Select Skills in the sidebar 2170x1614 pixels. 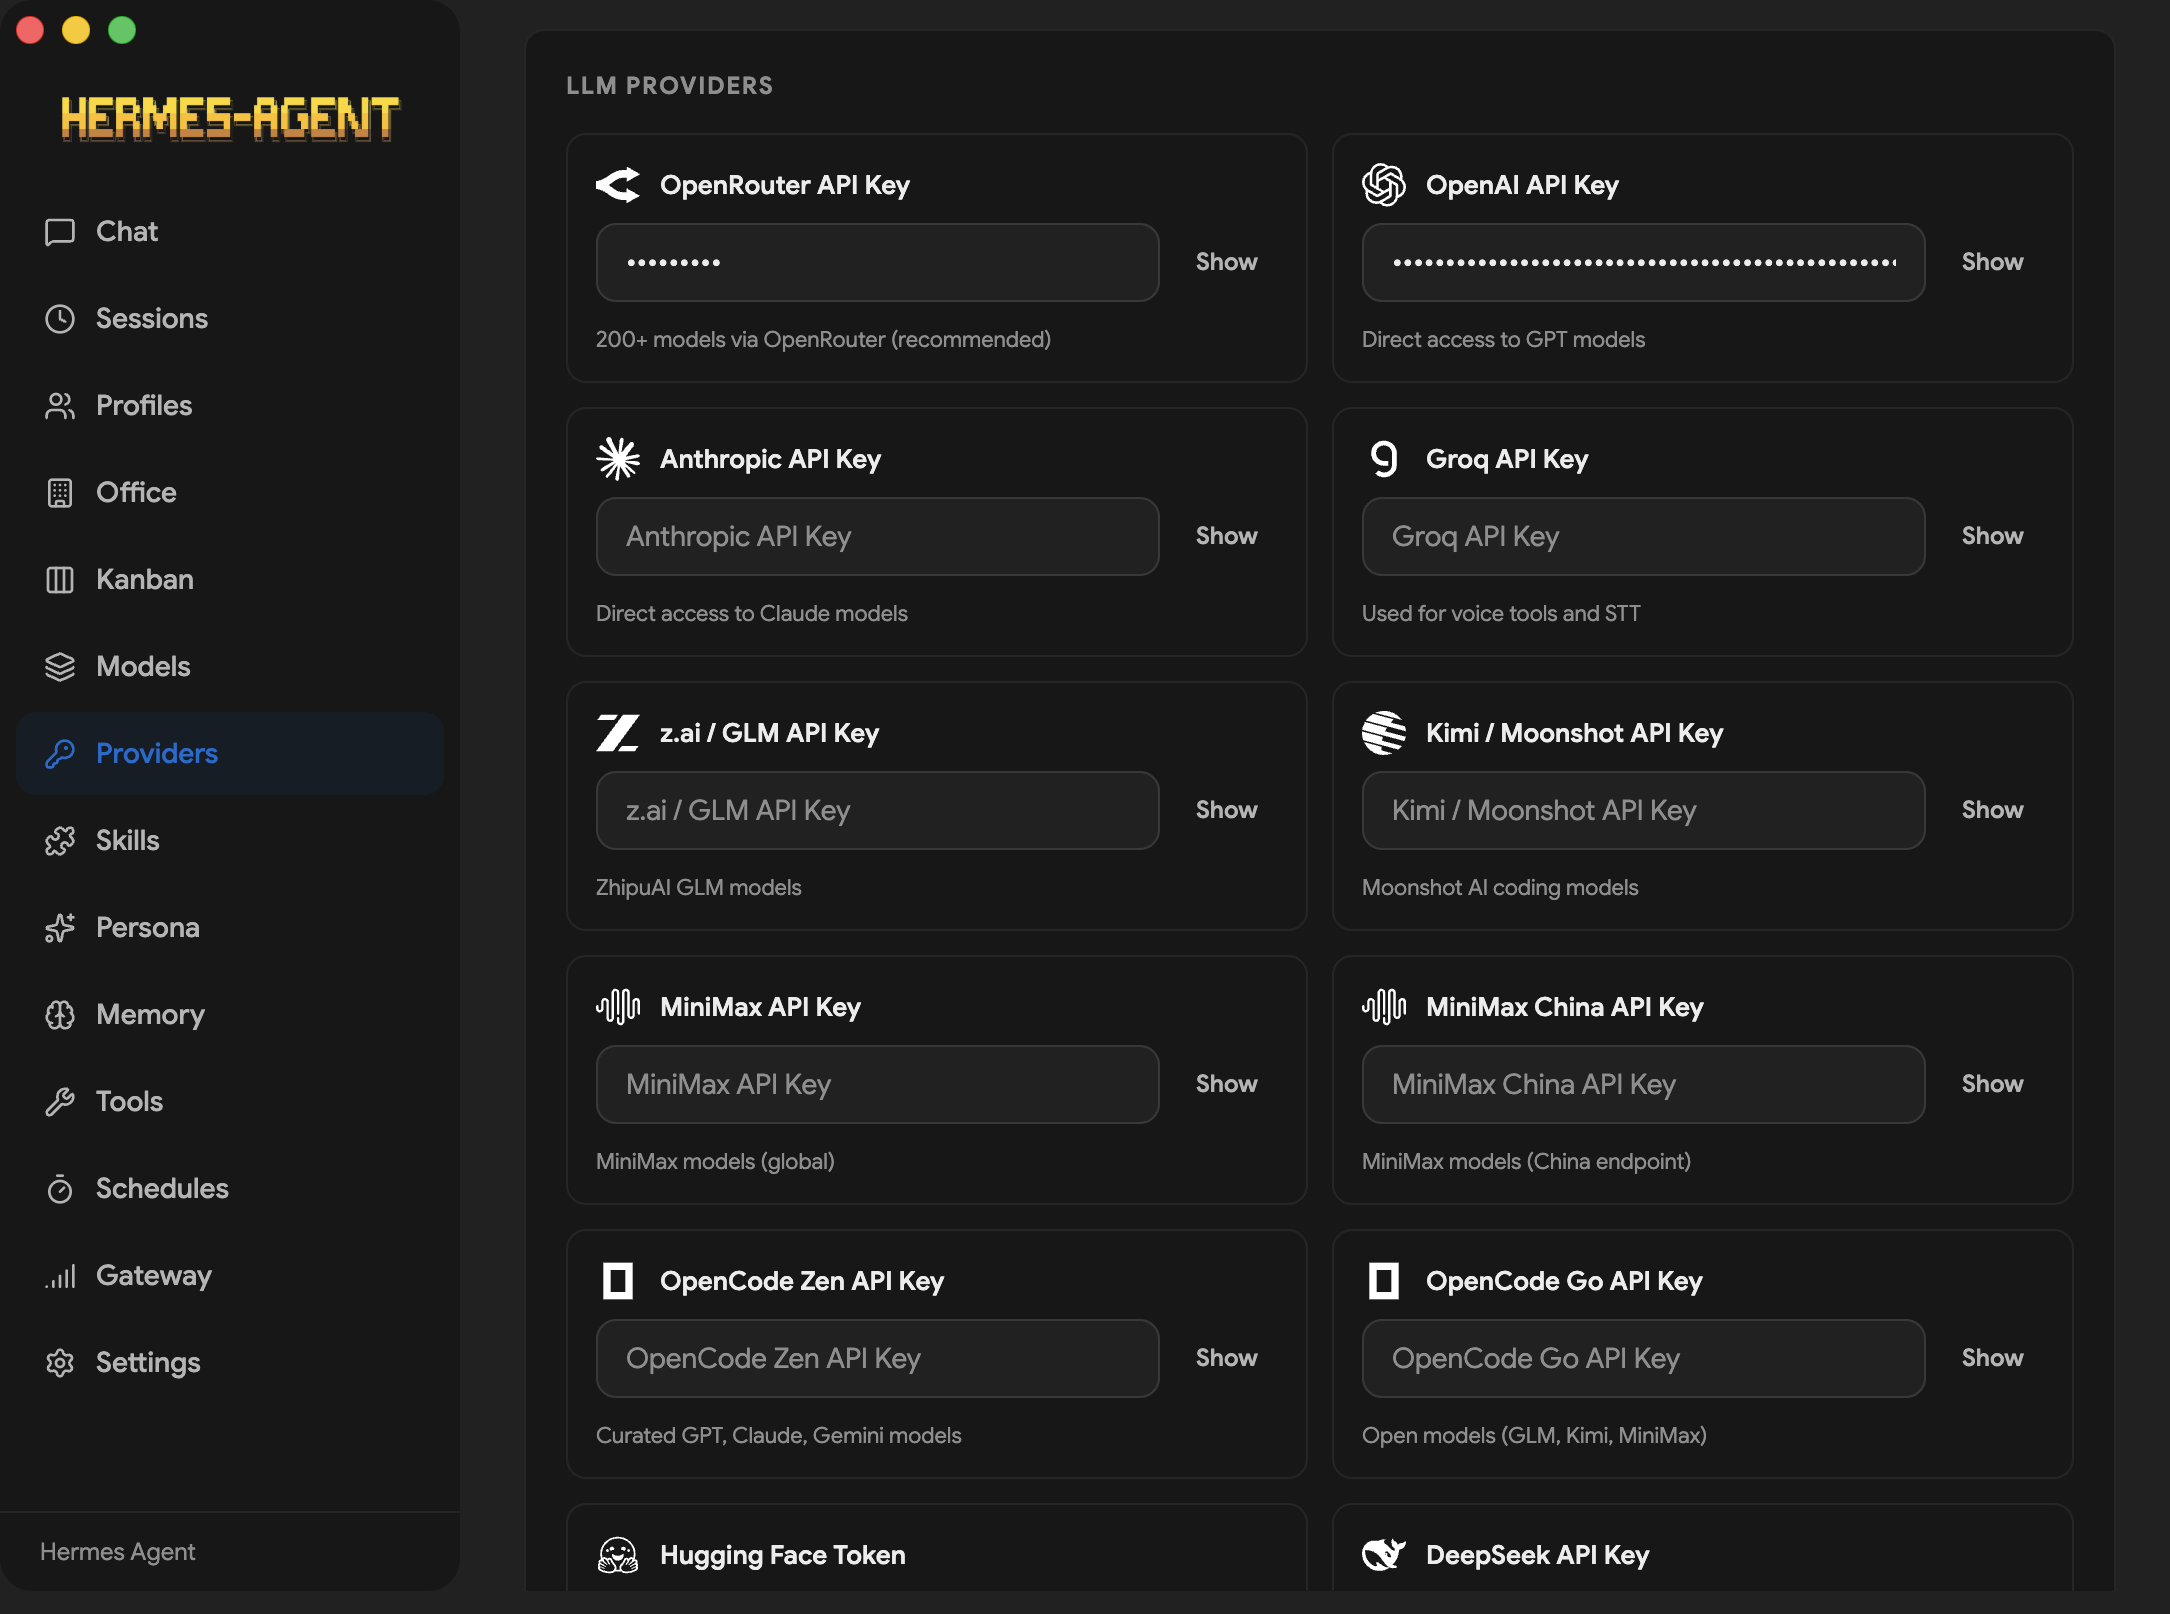pos(230,841)
